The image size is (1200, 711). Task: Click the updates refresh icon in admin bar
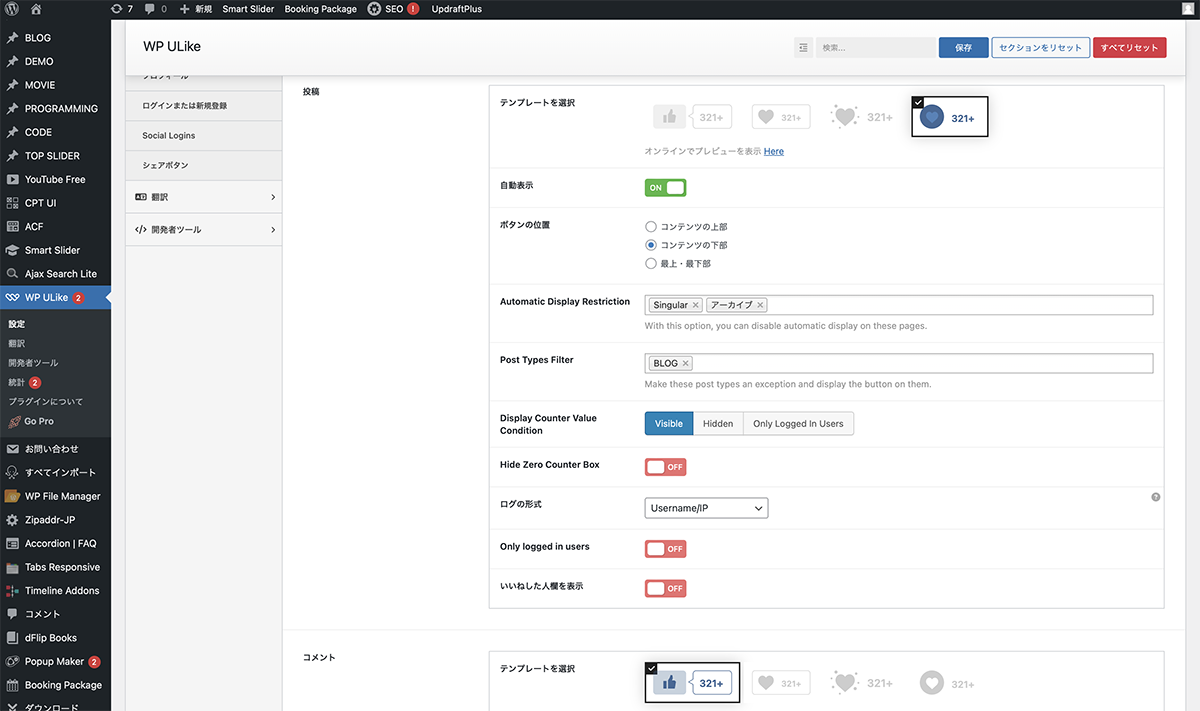[118, 9]
